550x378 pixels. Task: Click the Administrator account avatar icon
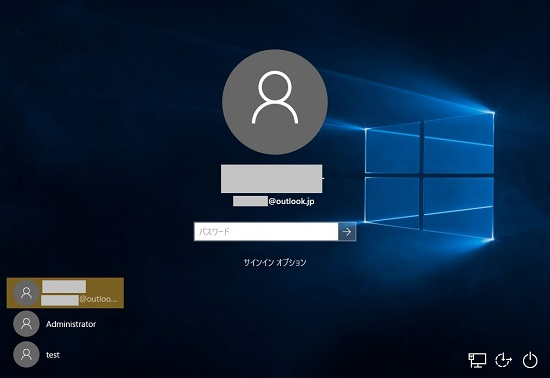click(x=26, y=324)
